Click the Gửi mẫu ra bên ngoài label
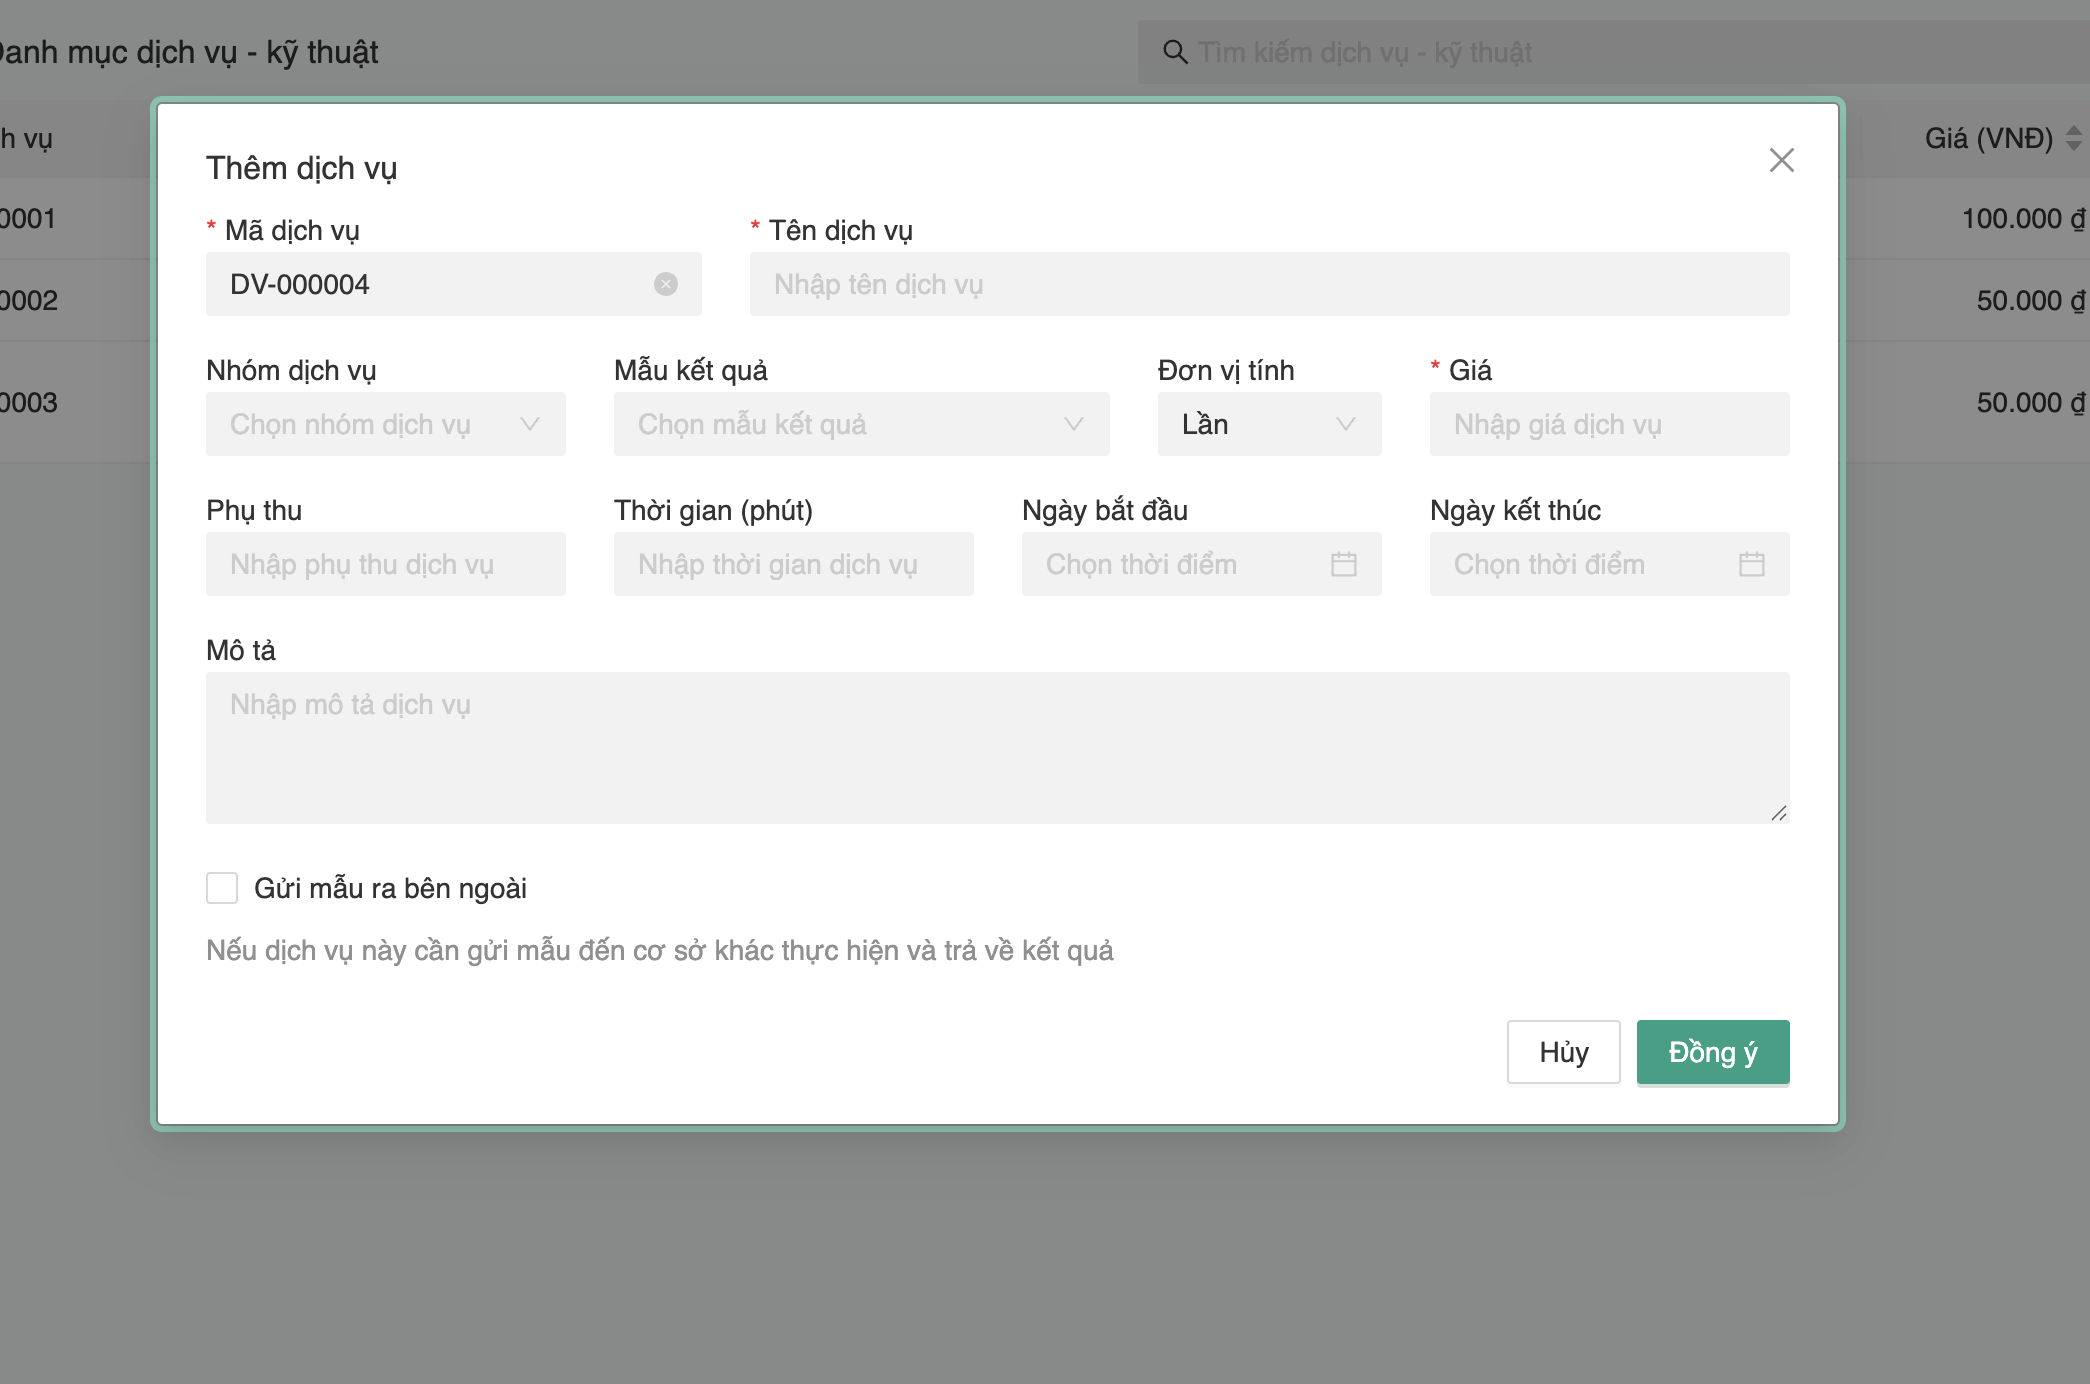The image size is (2090, 1384). (390, 888)
